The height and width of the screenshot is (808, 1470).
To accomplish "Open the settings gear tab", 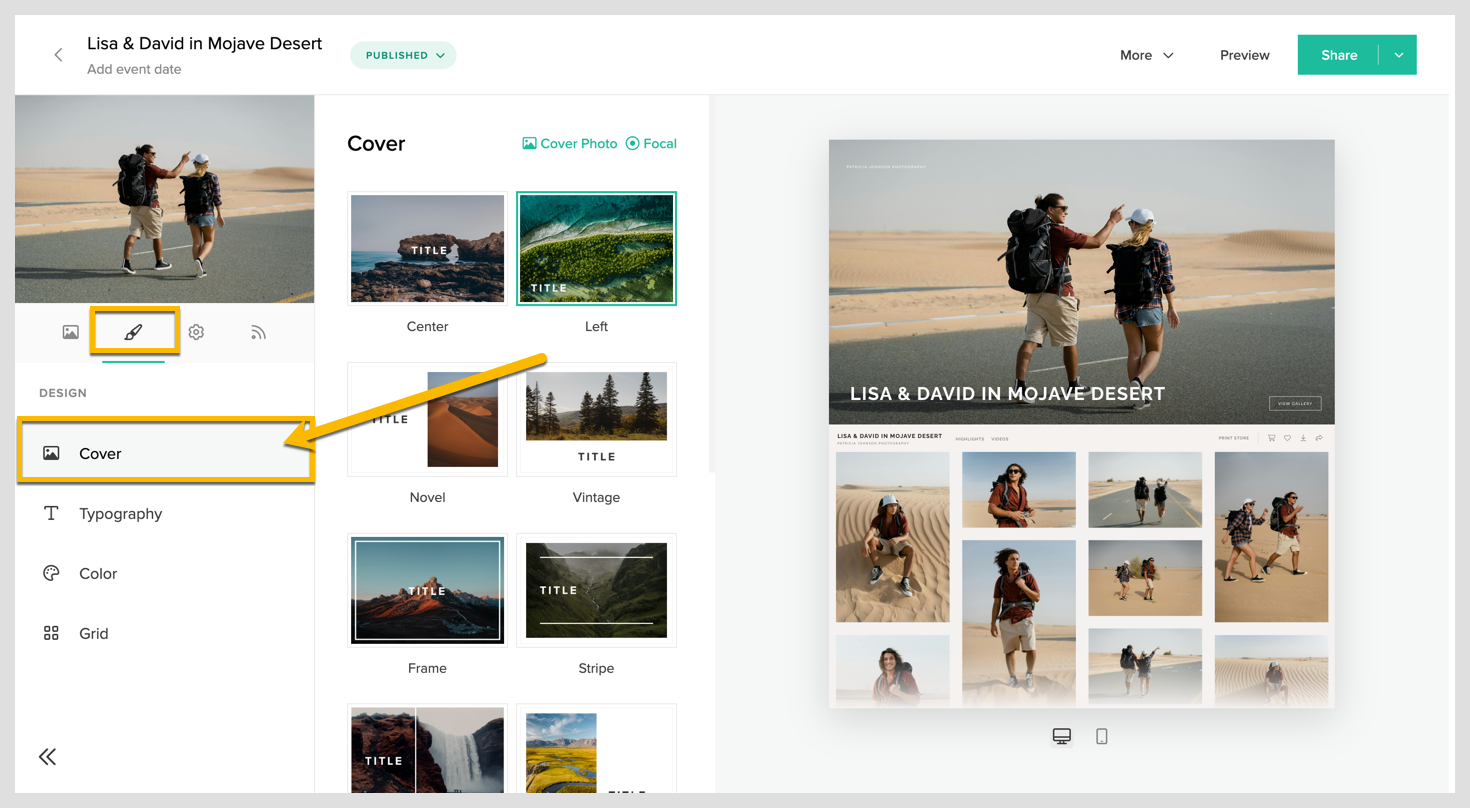I will (196, 332).
